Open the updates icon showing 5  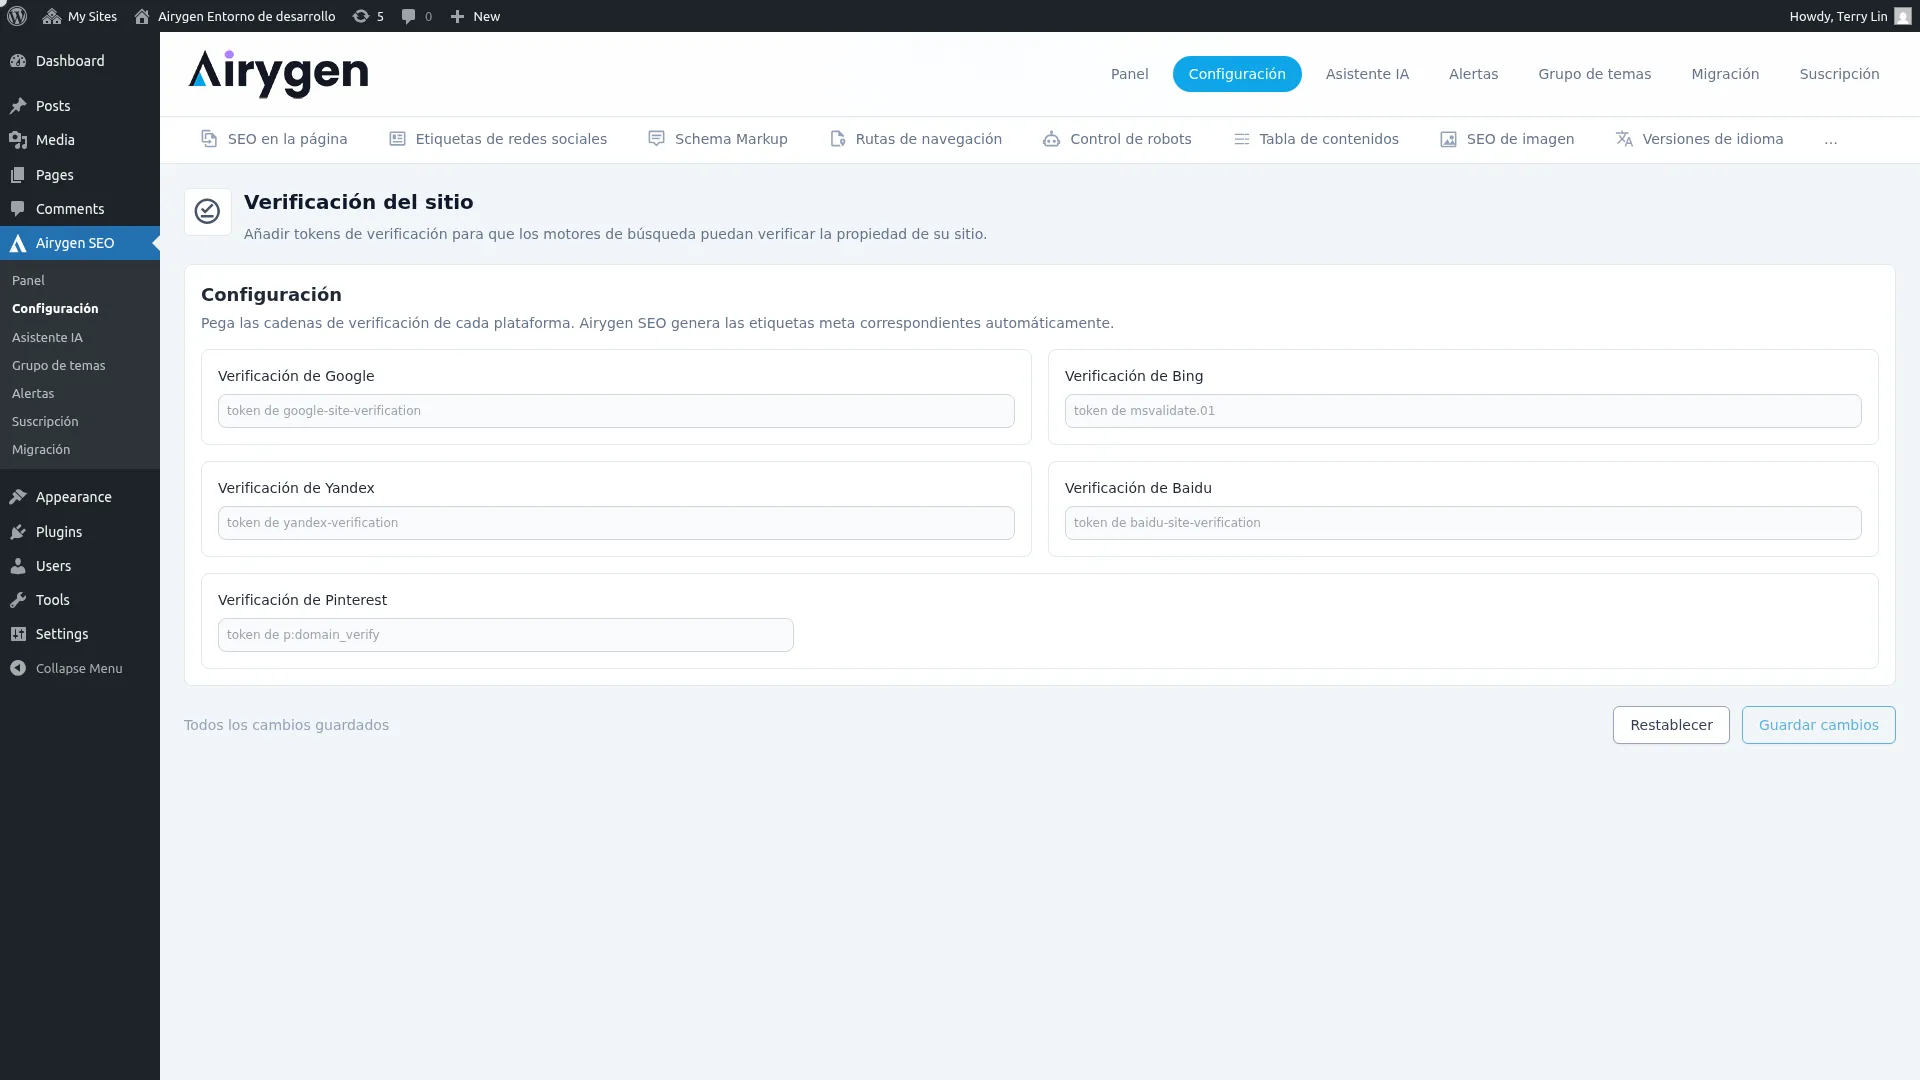361,16
